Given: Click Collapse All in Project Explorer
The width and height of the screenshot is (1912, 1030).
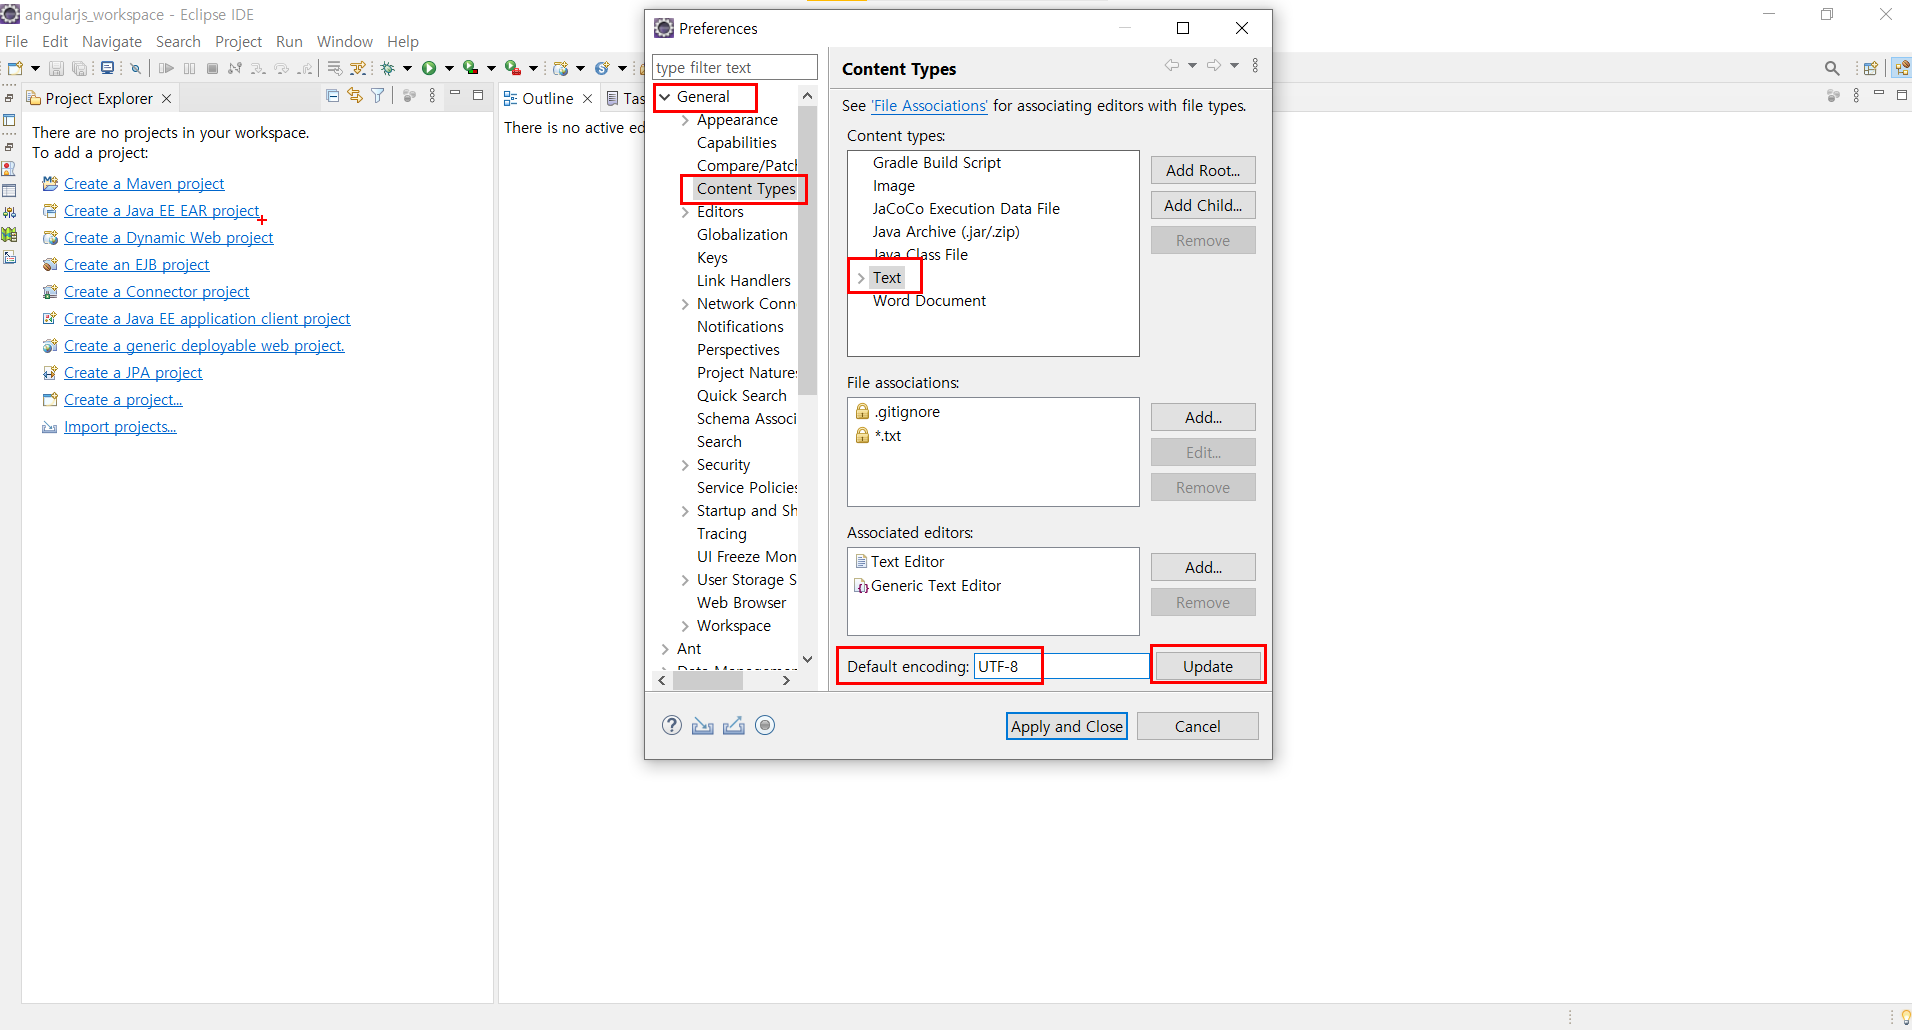Looking at the screenshot, I should point(332,96).
